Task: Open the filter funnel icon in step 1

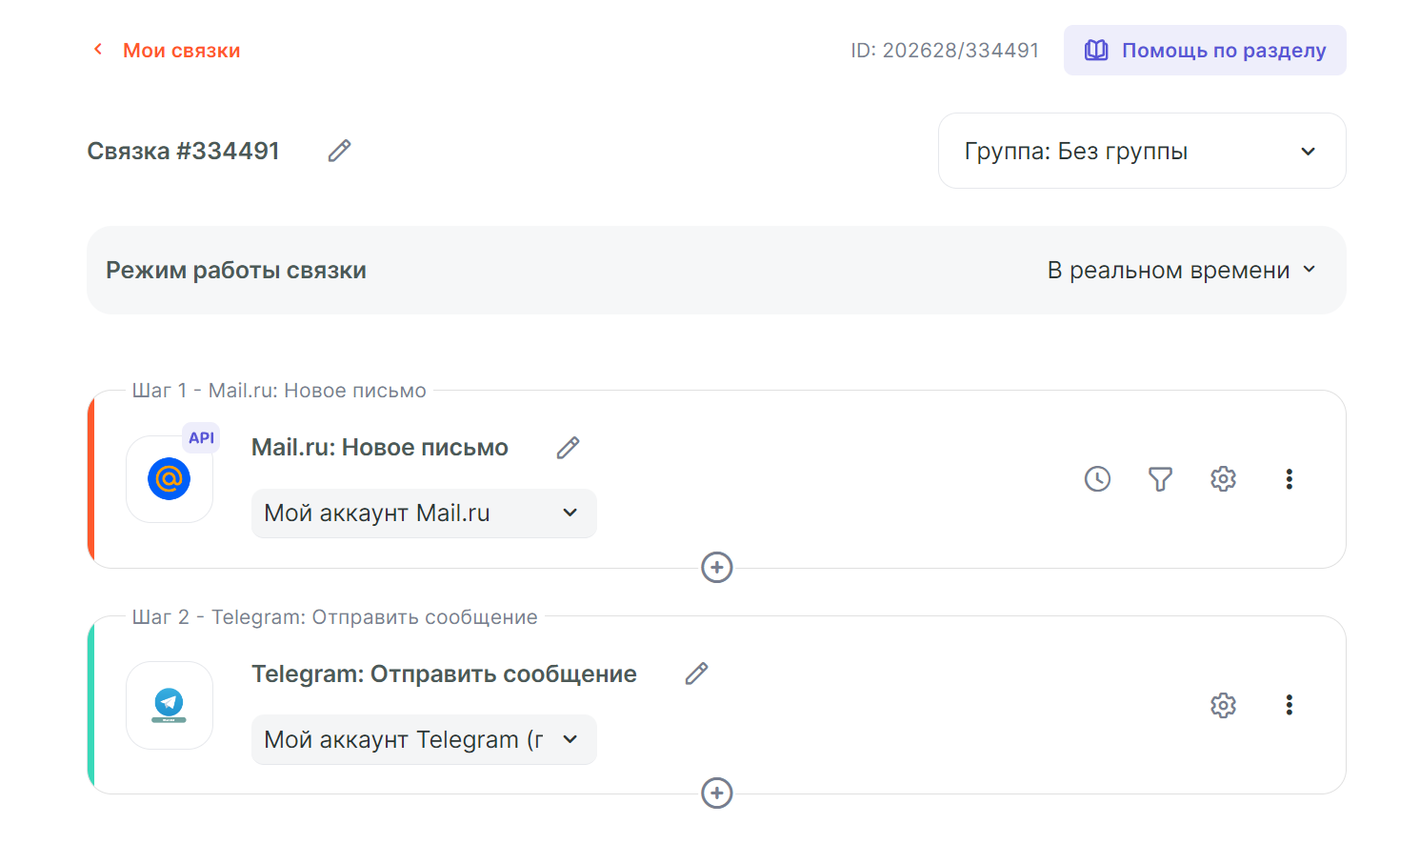Action: (x=1160, y=479)
